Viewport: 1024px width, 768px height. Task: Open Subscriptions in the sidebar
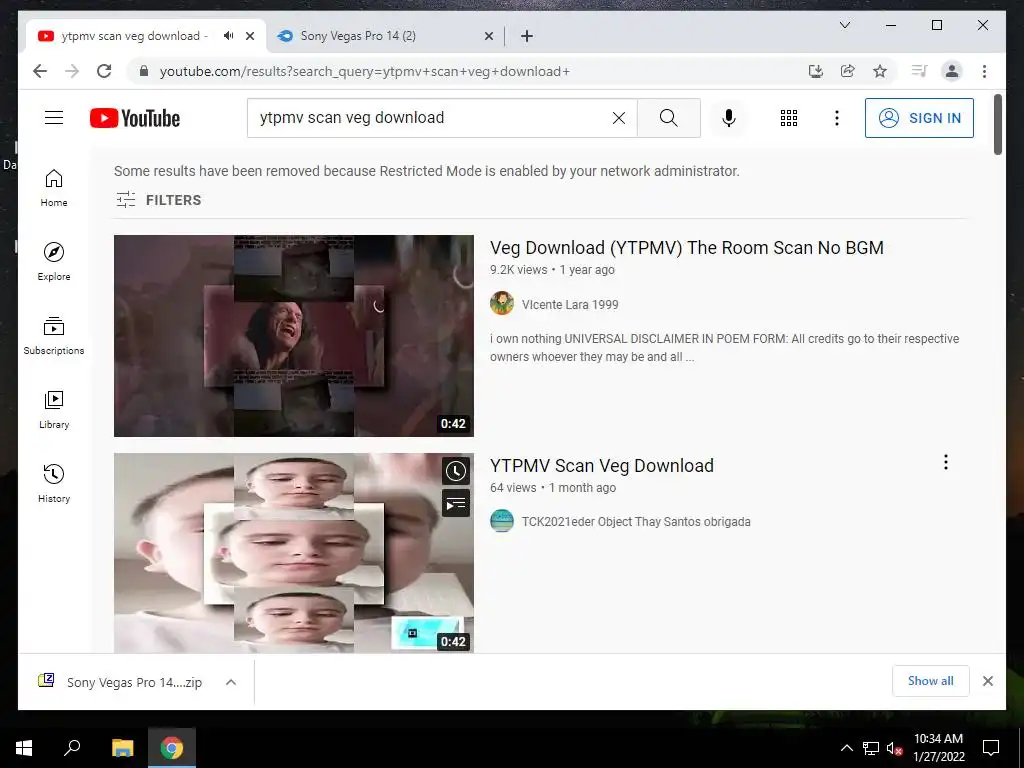click(54, 336)
